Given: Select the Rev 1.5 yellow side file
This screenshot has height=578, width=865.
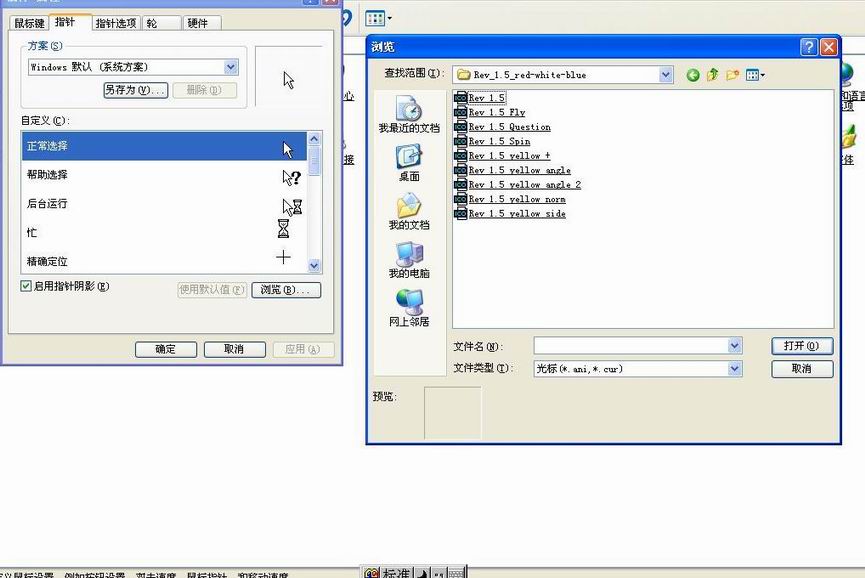Looking at the screenshot, I should pyautogui.click(x=510, y=213).
